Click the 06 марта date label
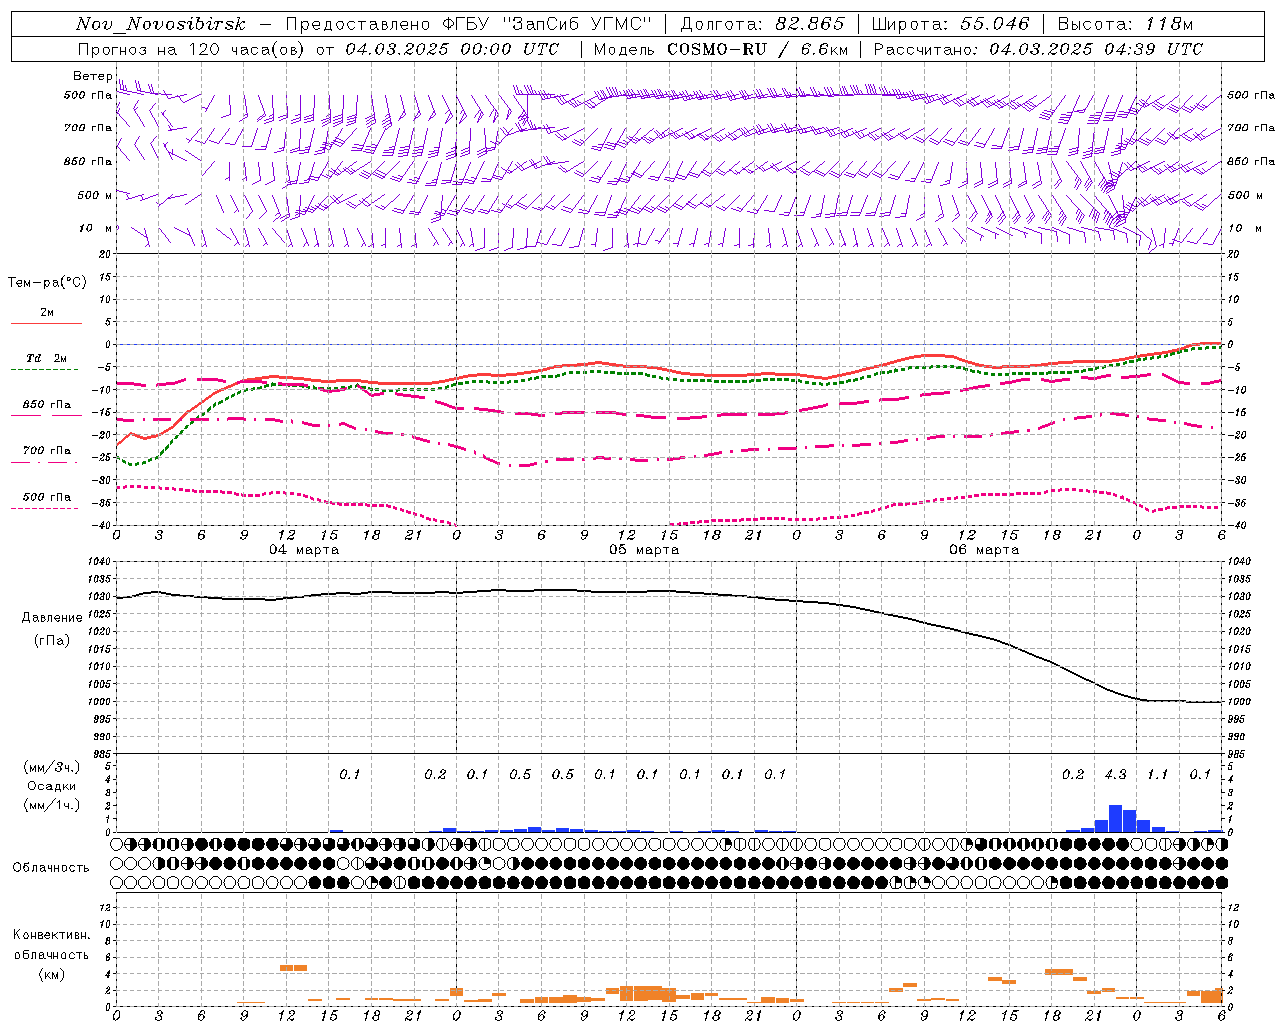The height and width of the screenshot is (1024, 1280). point(984,550)
